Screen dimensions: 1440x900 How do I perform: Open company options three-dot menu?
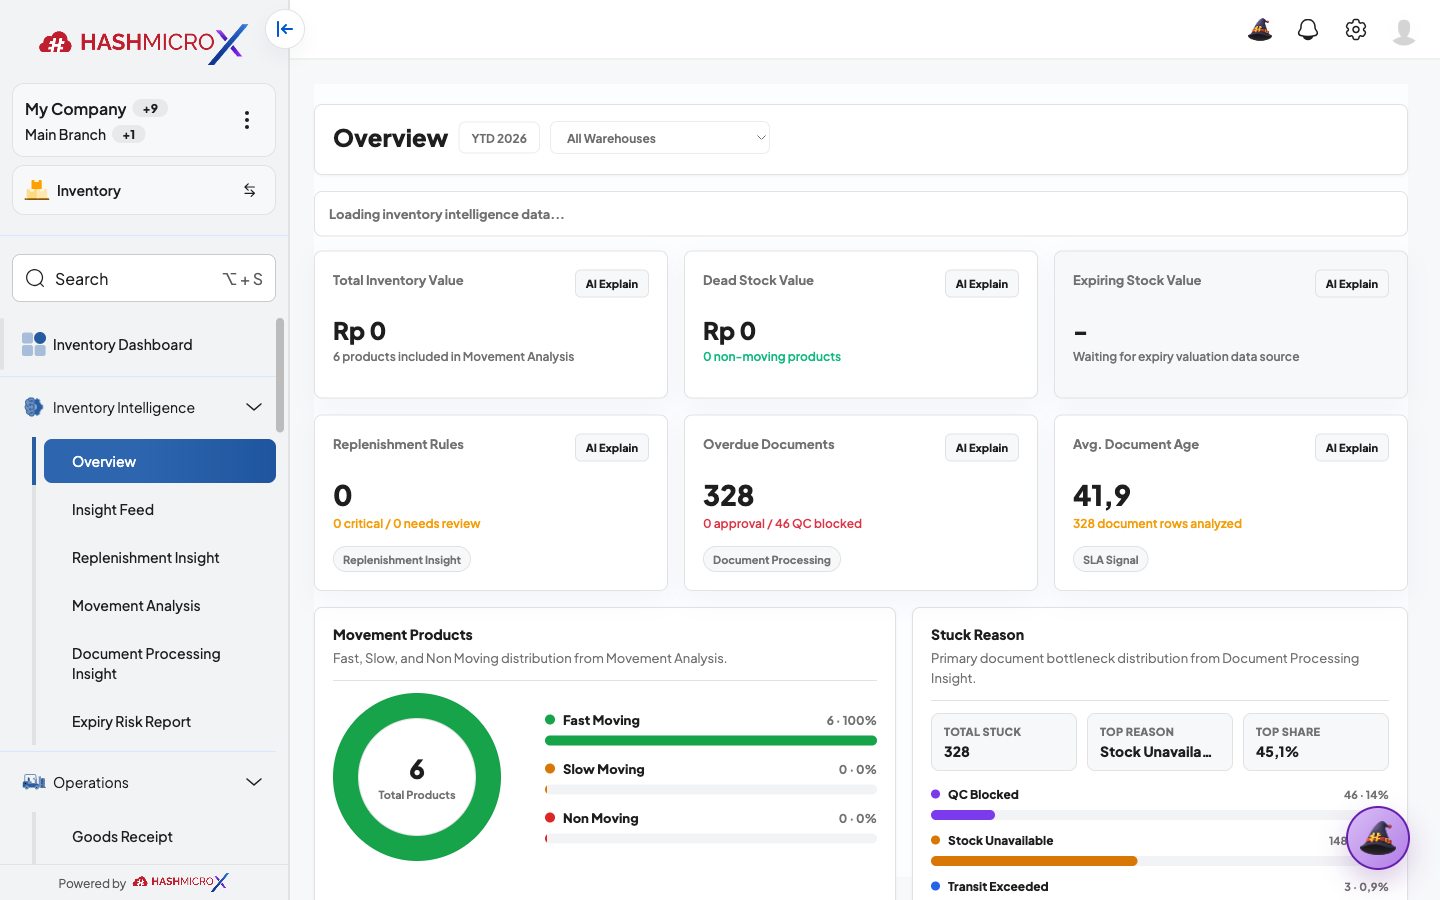pyautogui.click(x=247, y=120)
